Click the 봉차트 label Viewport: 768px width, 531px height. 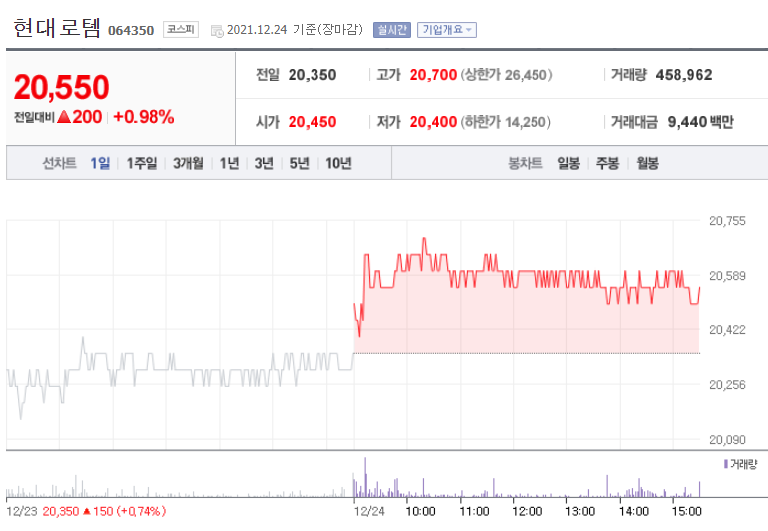pyautogui.click(x=525, y=163)
